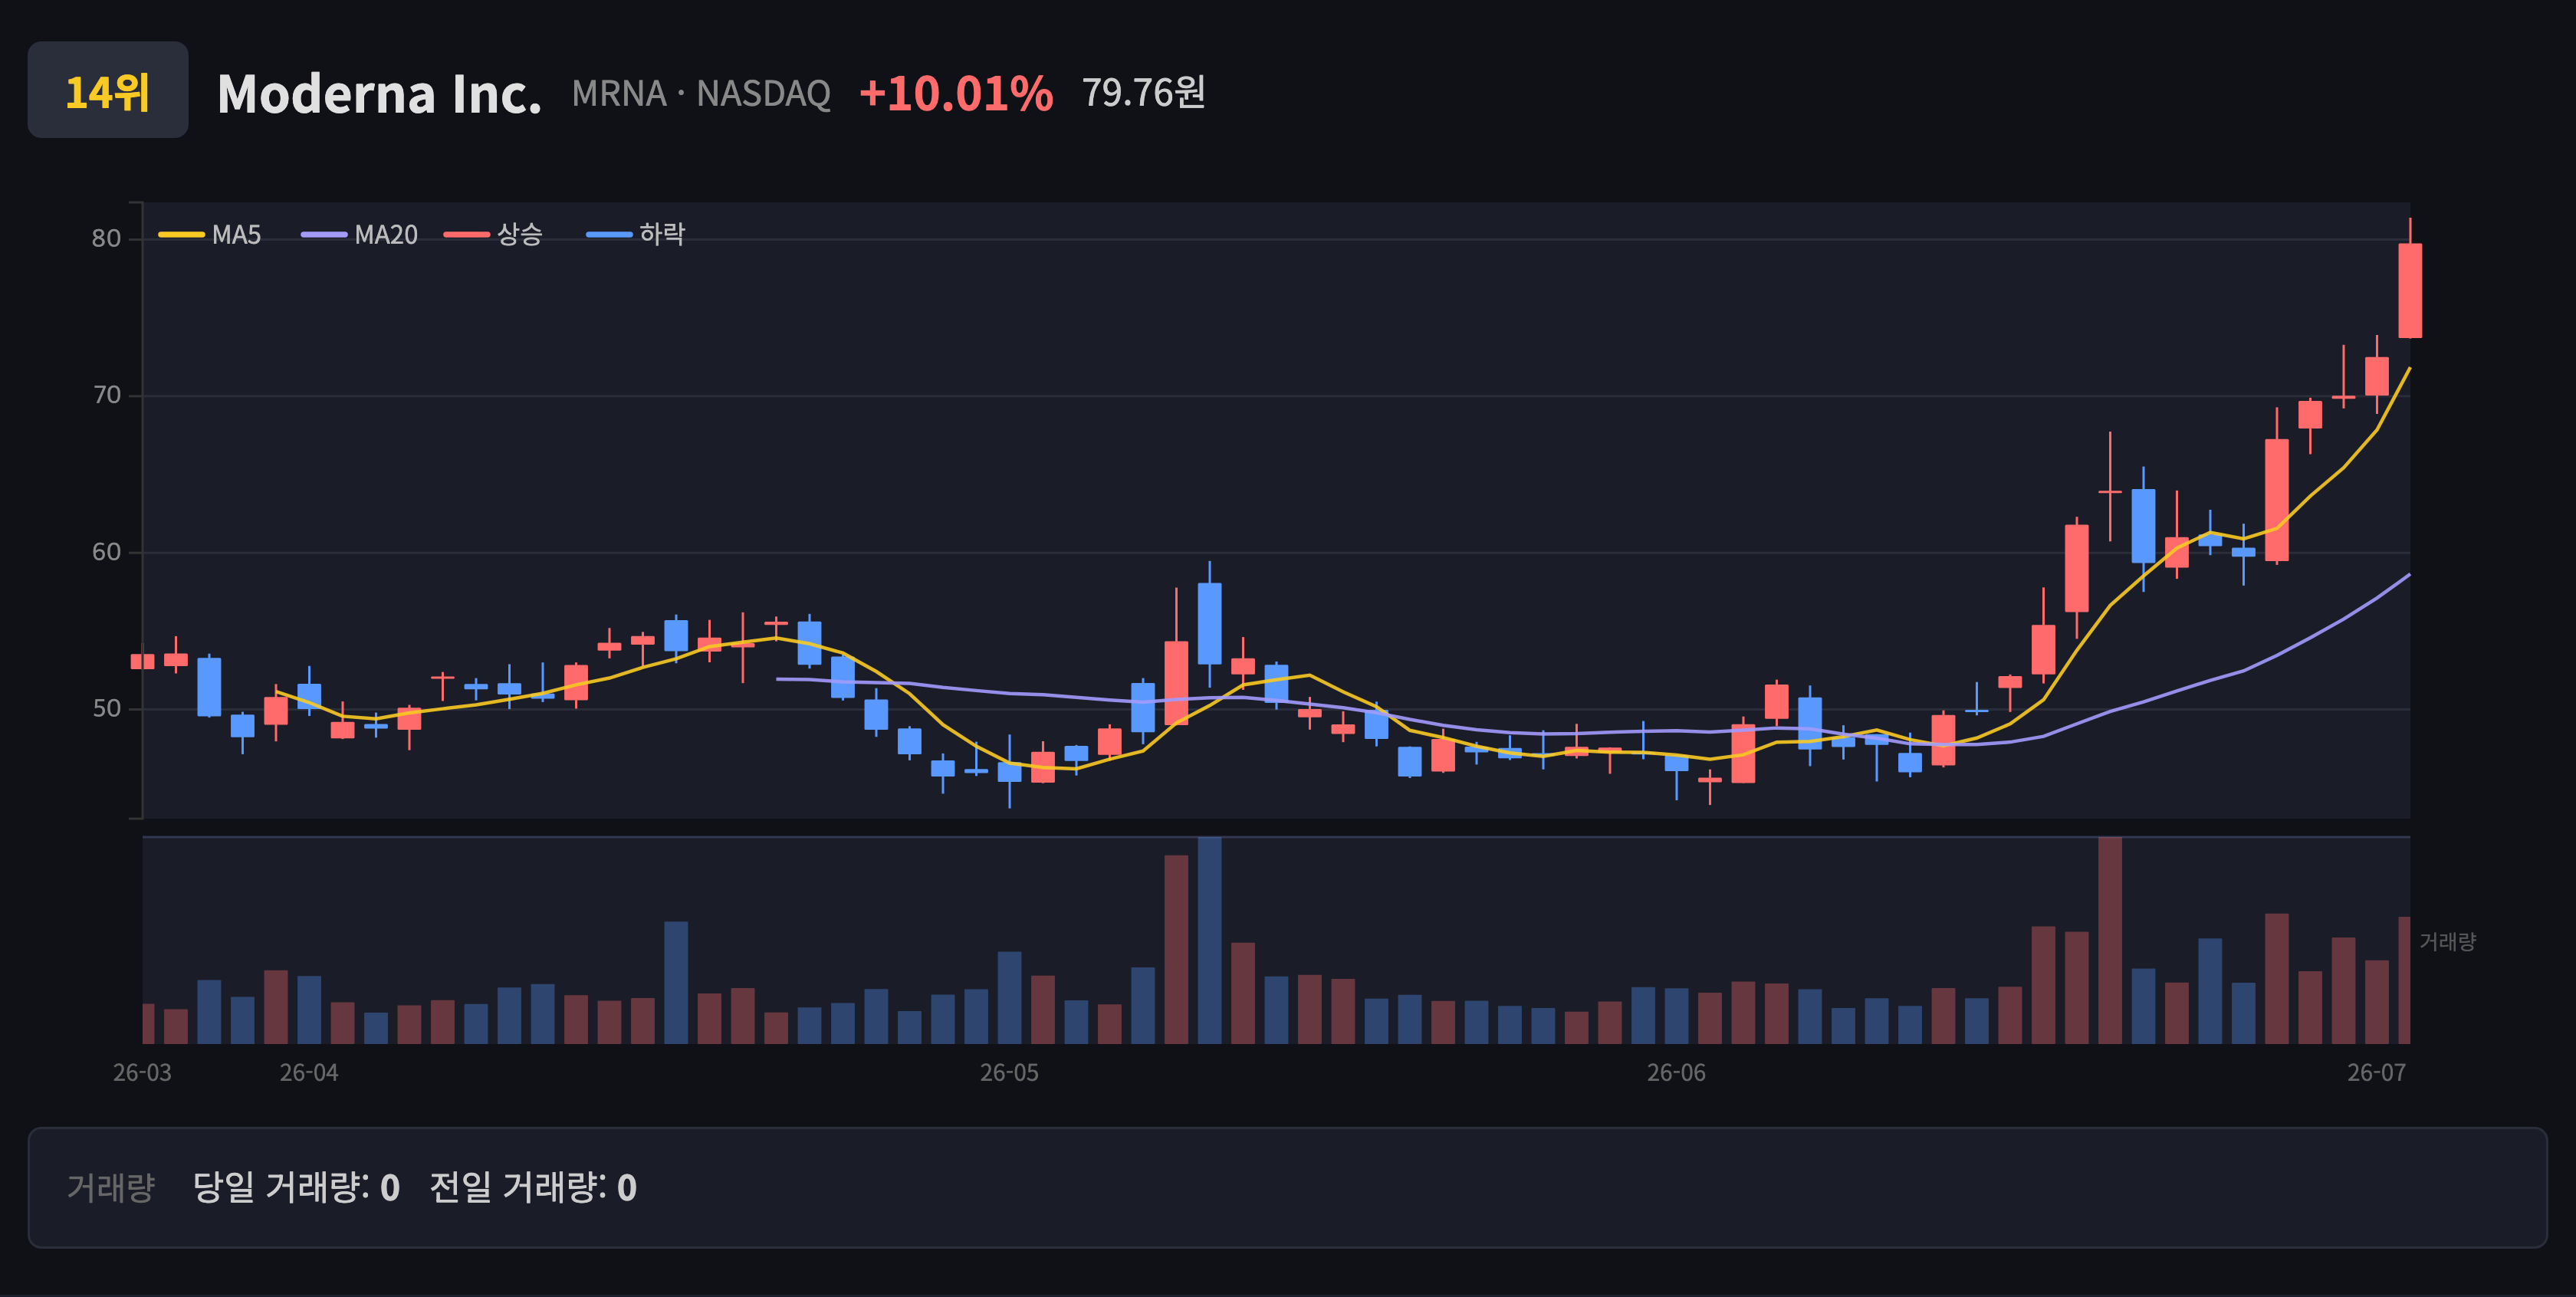Click the 26-07 date axis label
The image size is (2576, 1297).
2376,1073
